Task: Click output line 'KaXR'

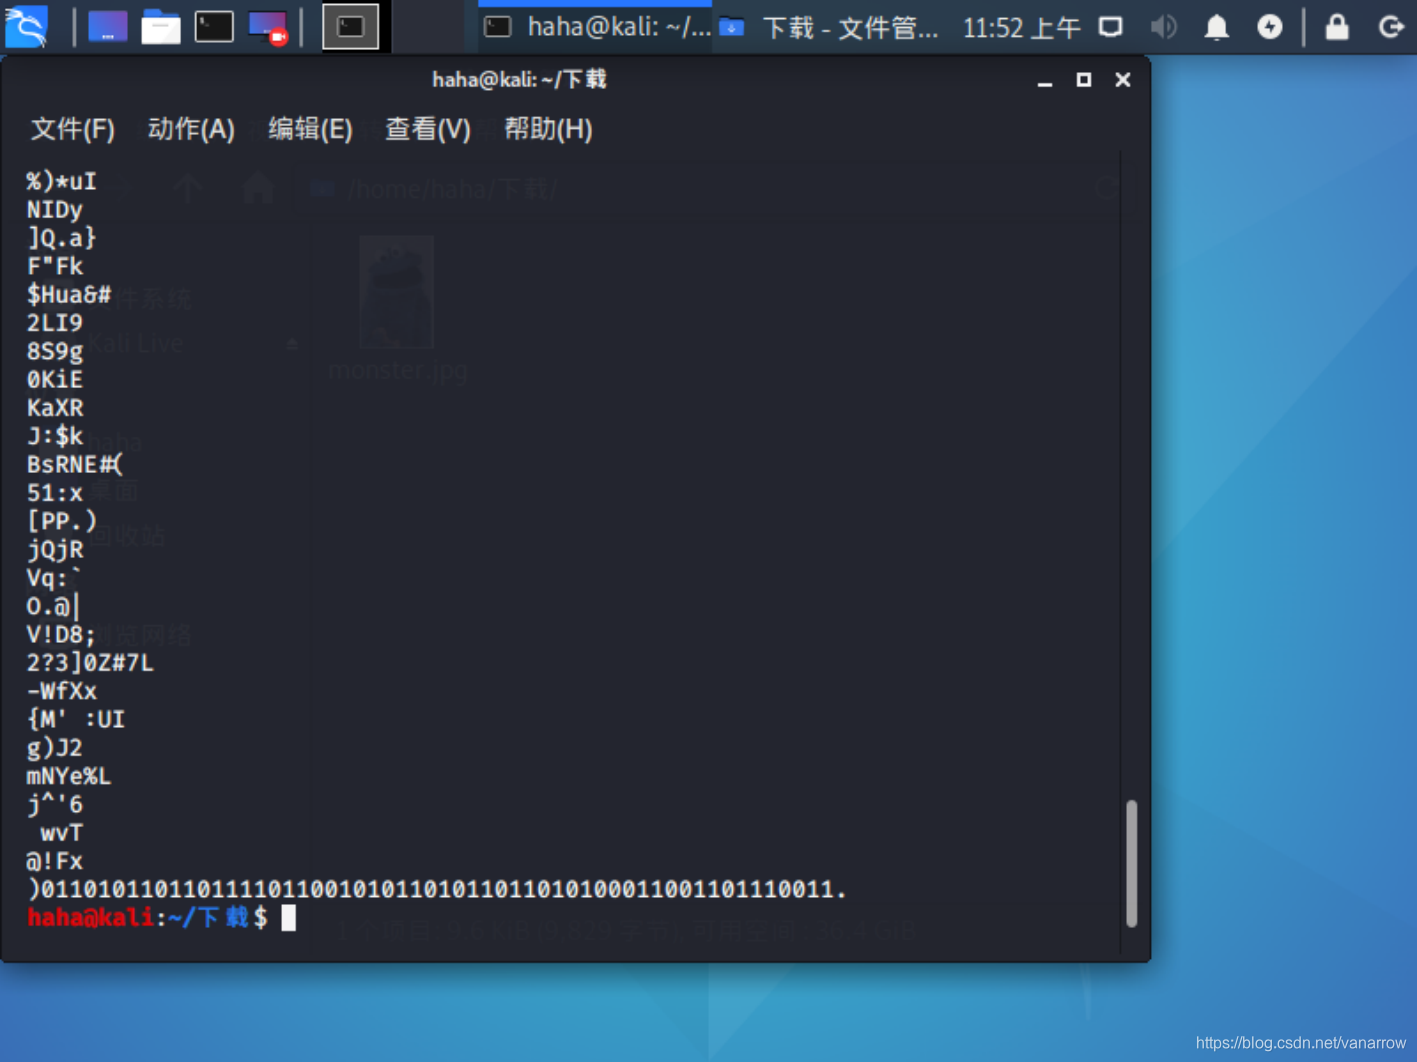Action: pyautogui.click(x=55, y=408)
